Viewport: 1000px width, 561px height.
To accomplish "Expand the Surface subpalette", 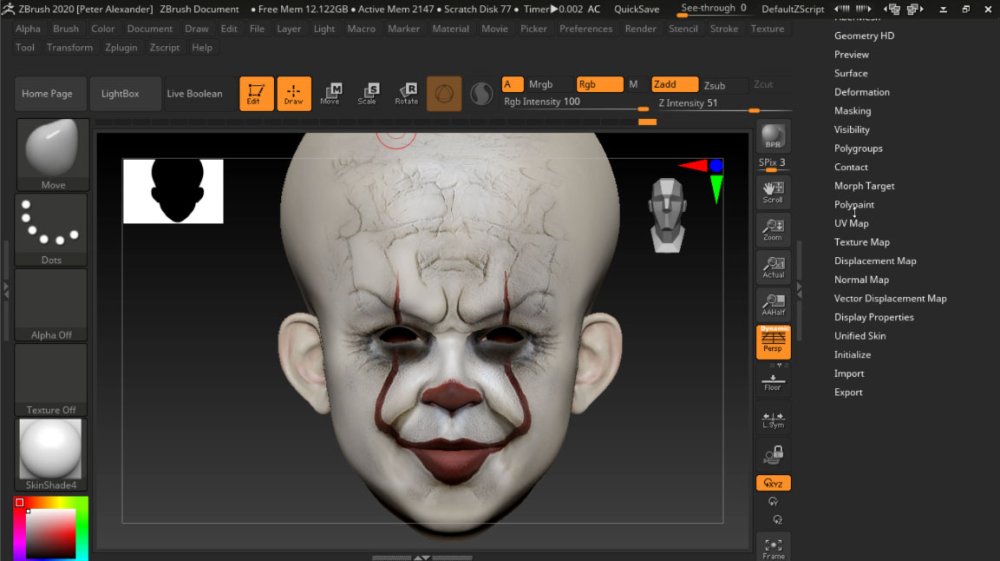I will (x=851, y=73).
